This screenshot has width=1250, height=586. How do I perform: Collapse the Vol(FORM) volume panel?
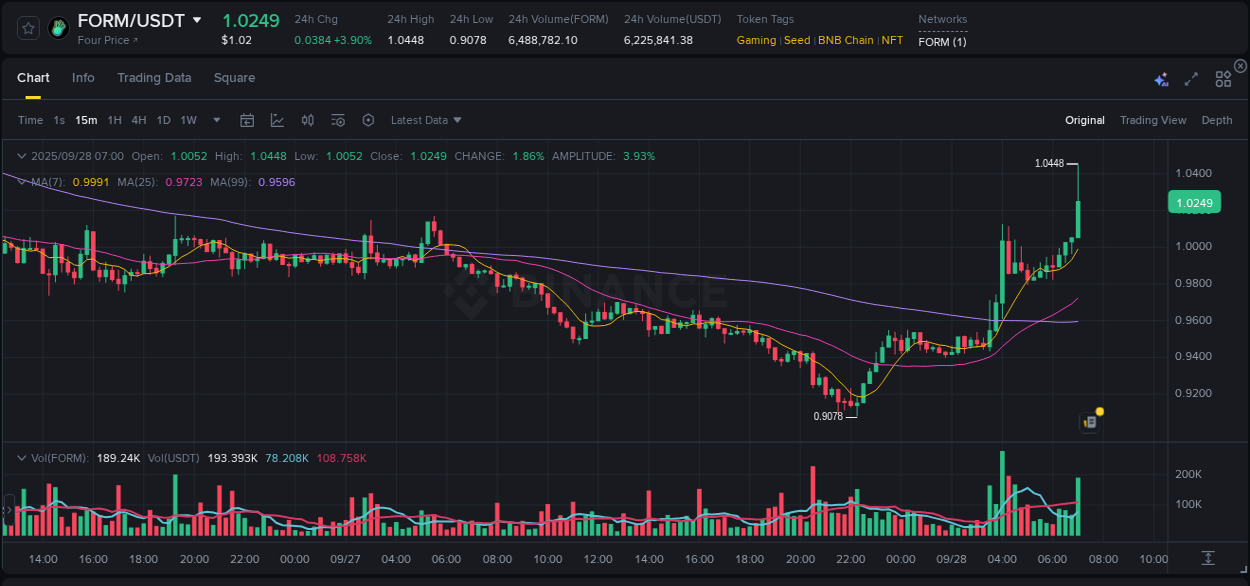21,458
